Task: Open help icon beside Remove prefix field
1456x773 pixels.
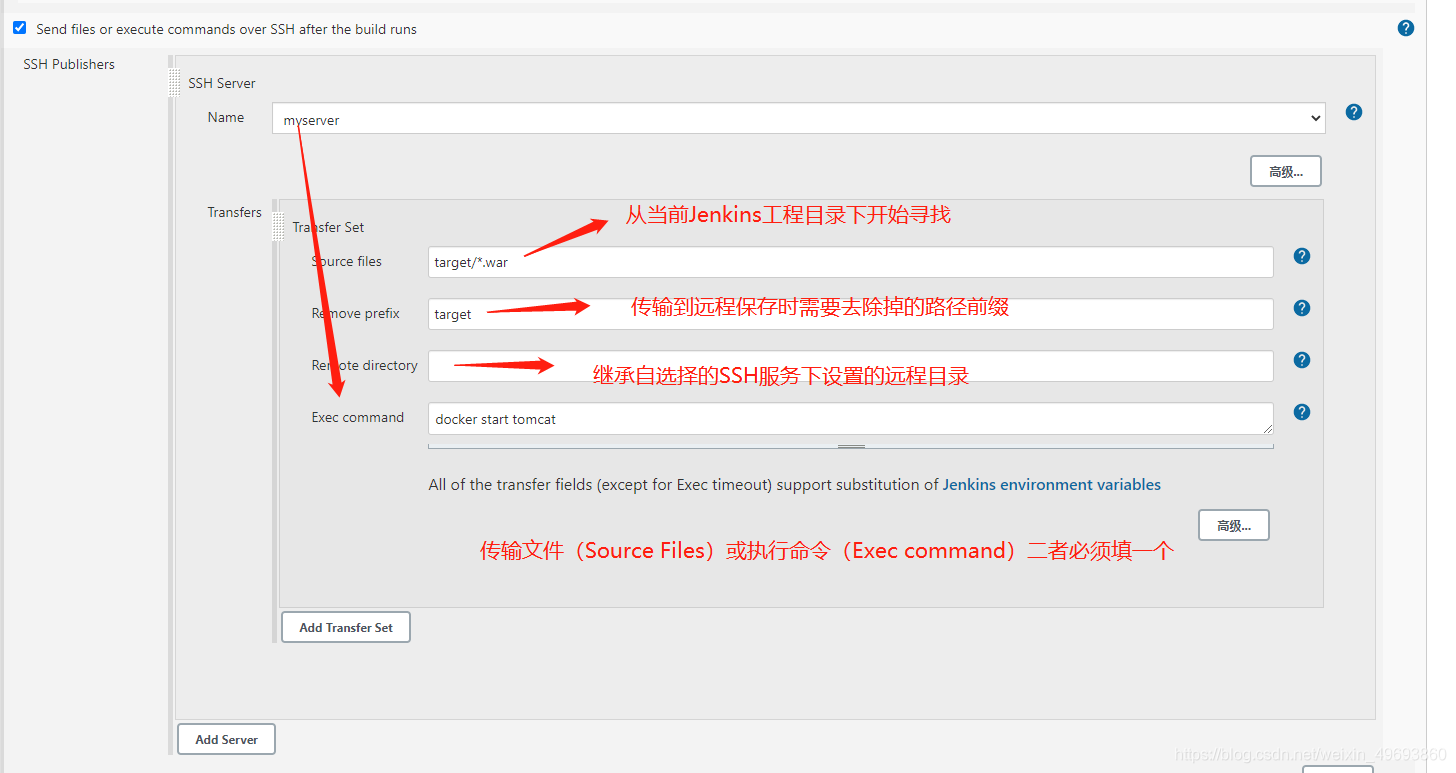Action: (1301, 308)
